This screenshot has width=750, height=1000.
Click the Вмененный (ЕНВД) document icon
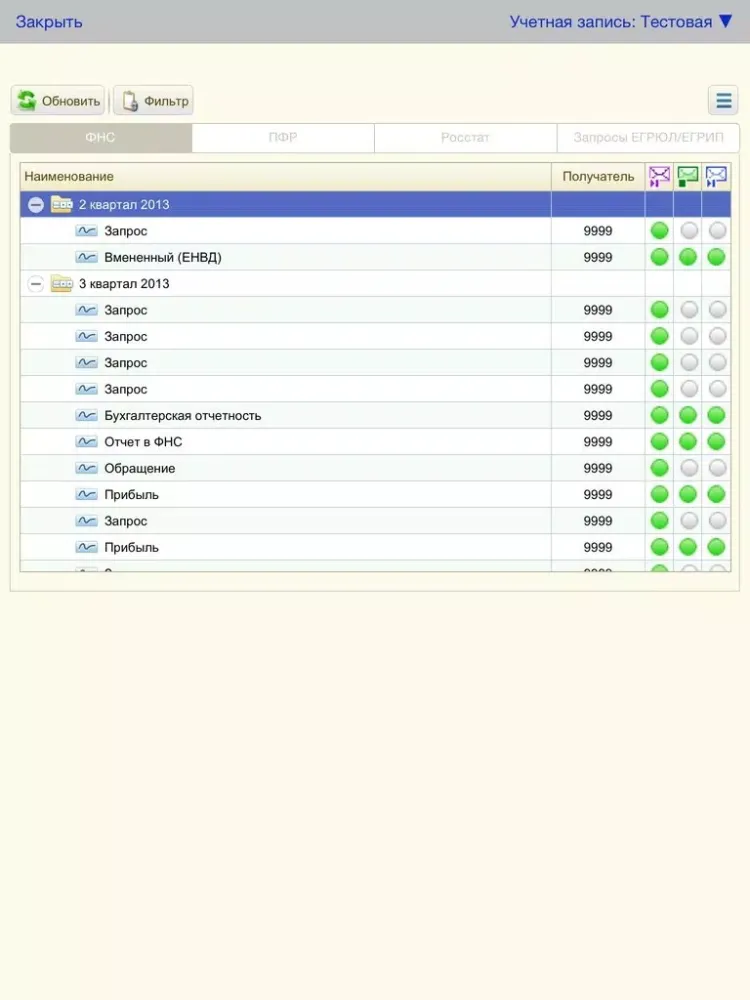pos(86,257)
